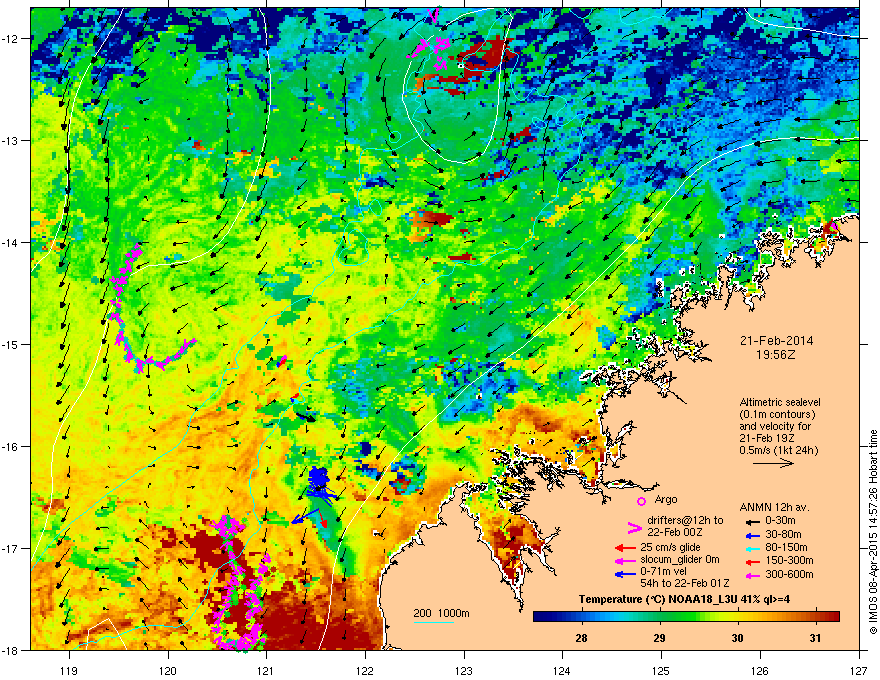Click the date text 21-Feb-2014

tap(776, 341)
